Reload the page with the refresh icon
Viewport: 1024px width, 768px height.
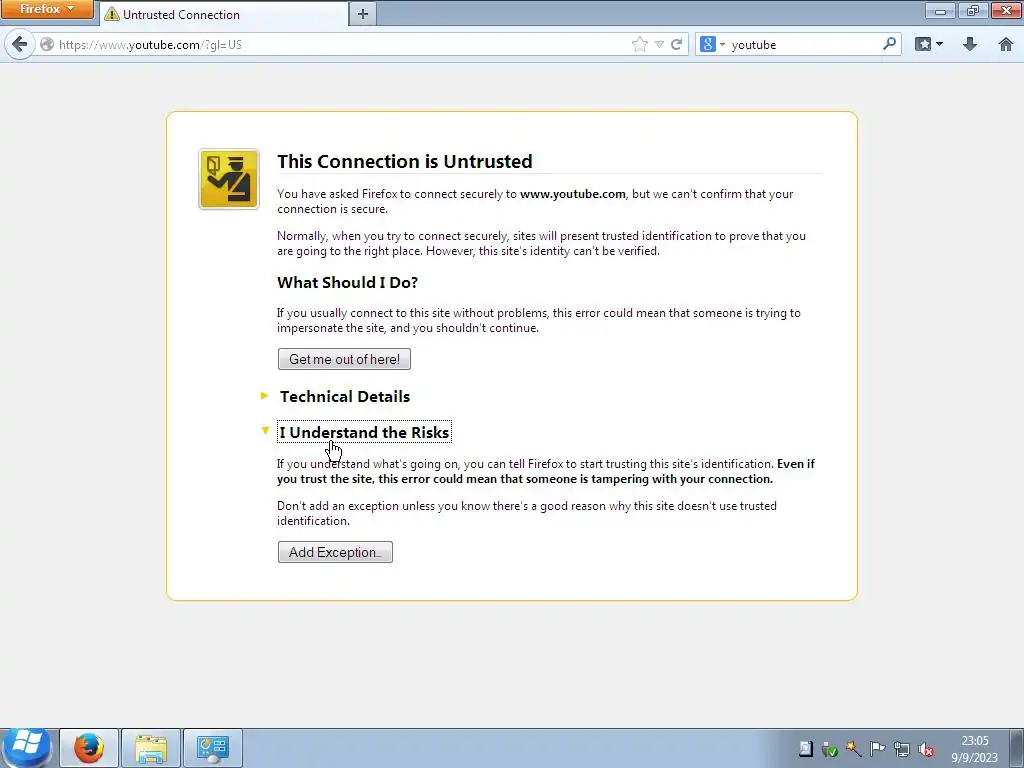click(x=677, y=44)
